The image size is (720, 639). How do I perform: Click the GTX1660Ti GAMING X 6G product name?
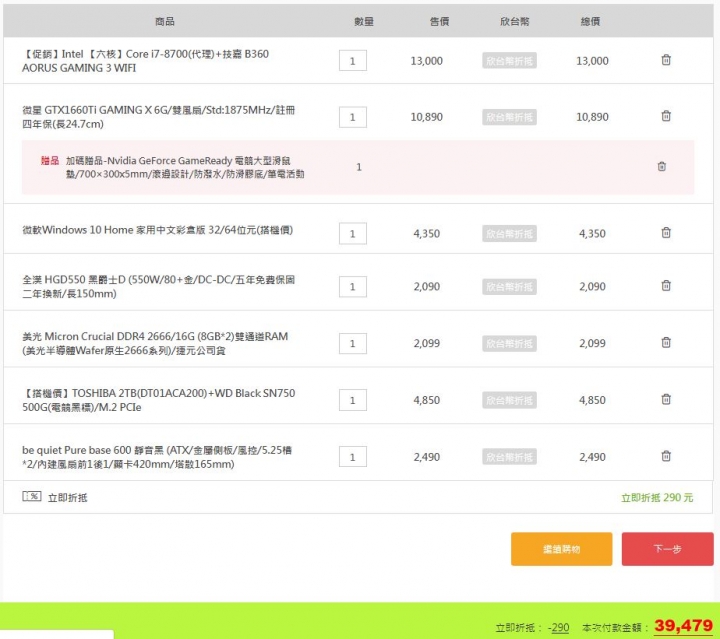pyautogui.click(x=158, y=117)
